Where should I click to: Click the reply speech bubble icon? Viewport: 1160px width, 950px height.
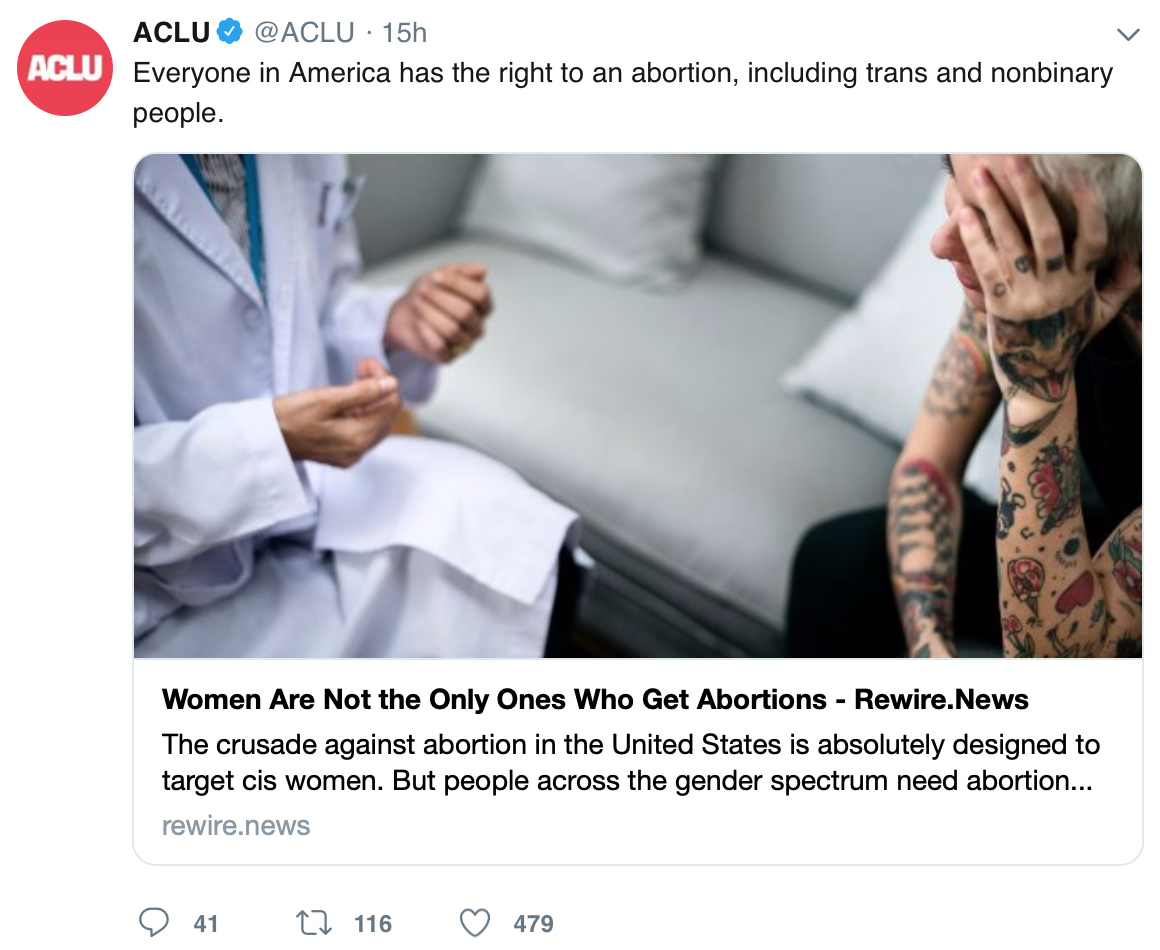coord(154,923)
